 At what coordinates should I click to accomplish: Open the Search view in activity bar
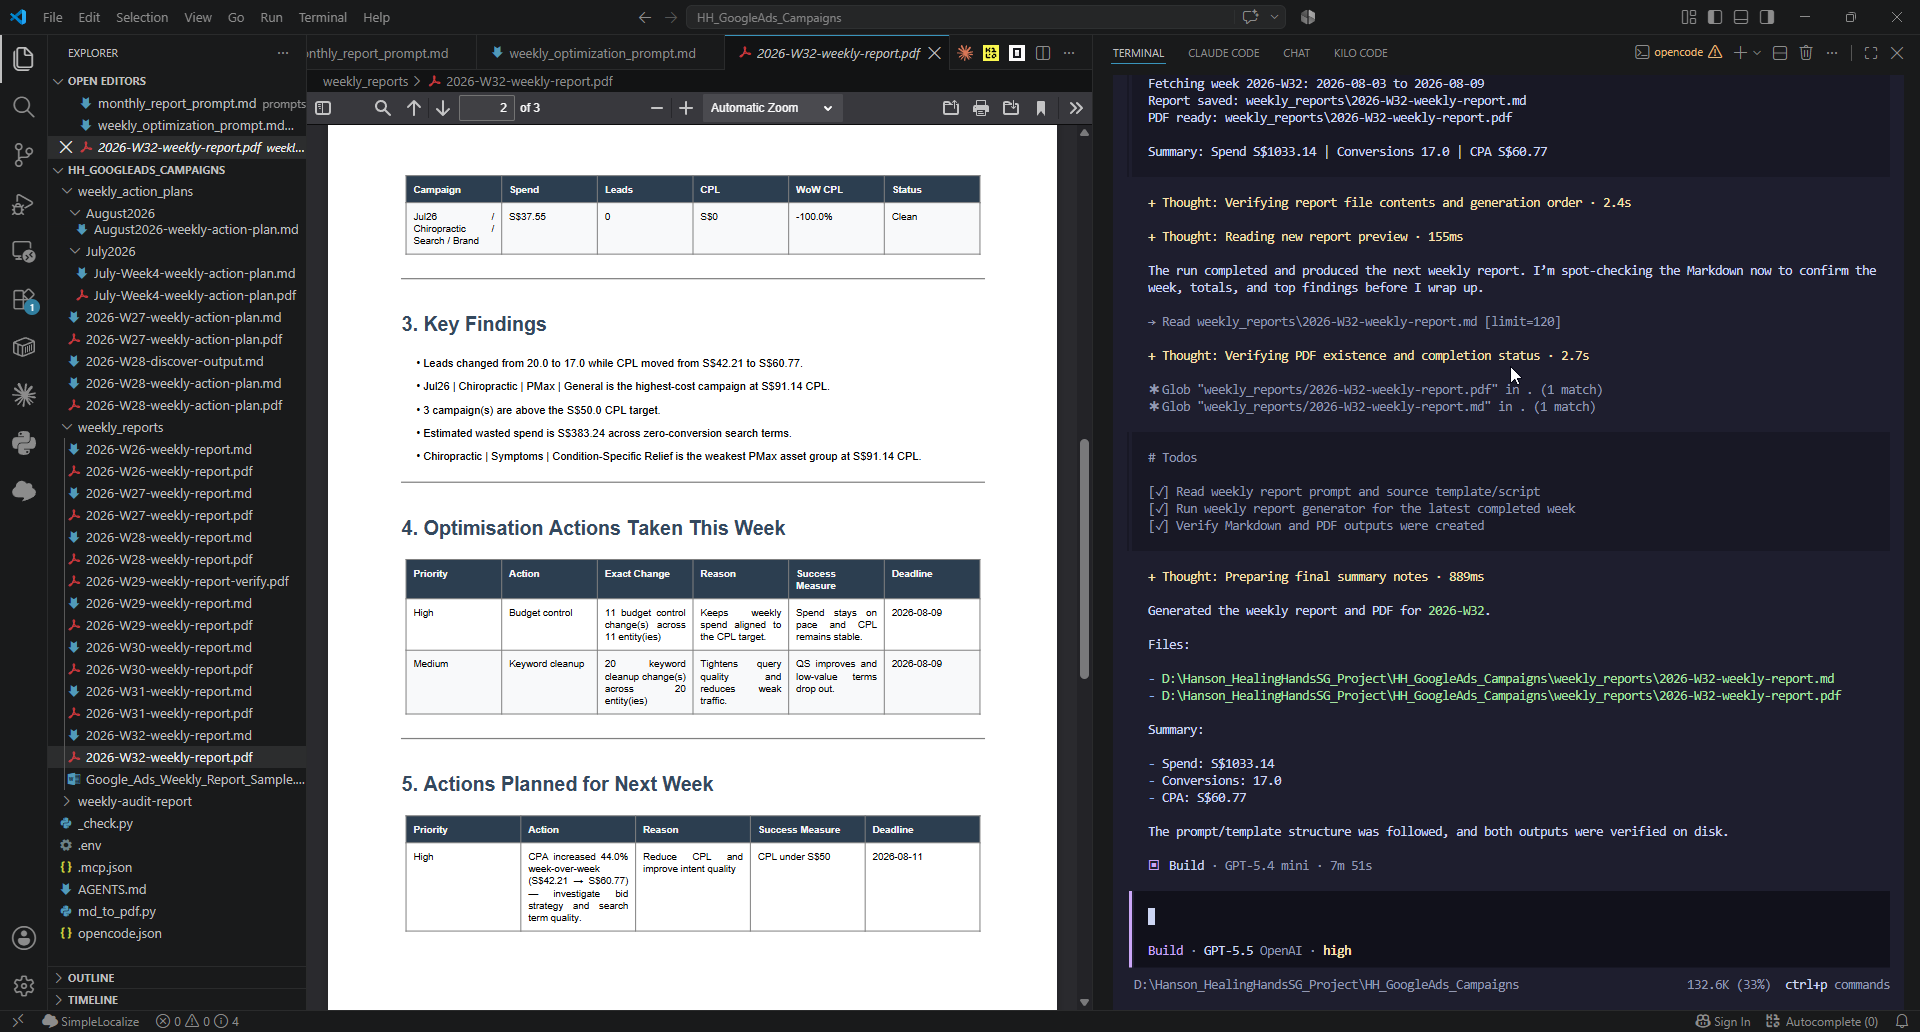tap(24, 107)
